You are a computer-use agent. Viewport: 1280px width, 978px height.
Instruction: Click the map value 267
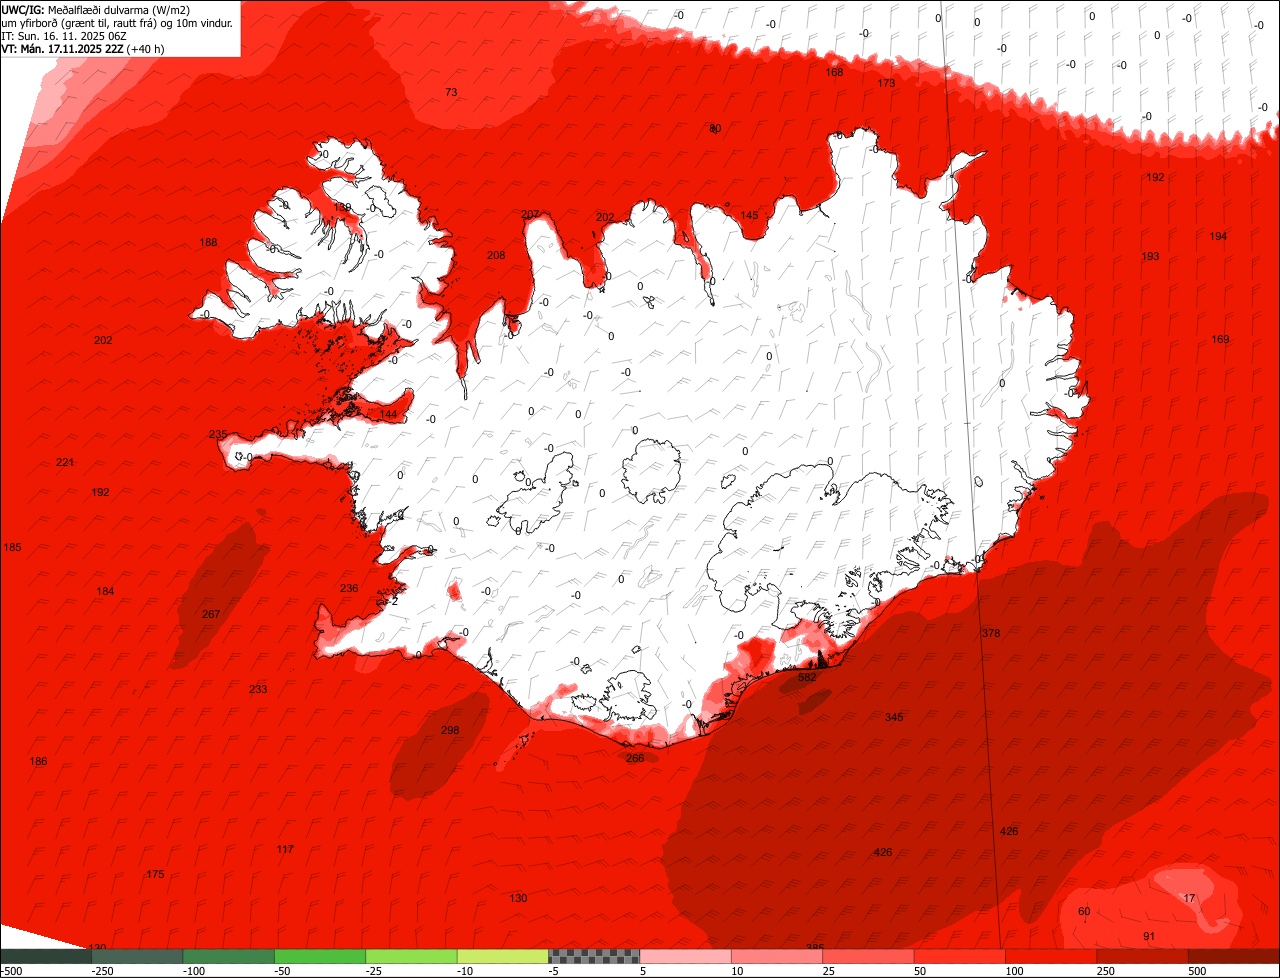click(211, 614)
